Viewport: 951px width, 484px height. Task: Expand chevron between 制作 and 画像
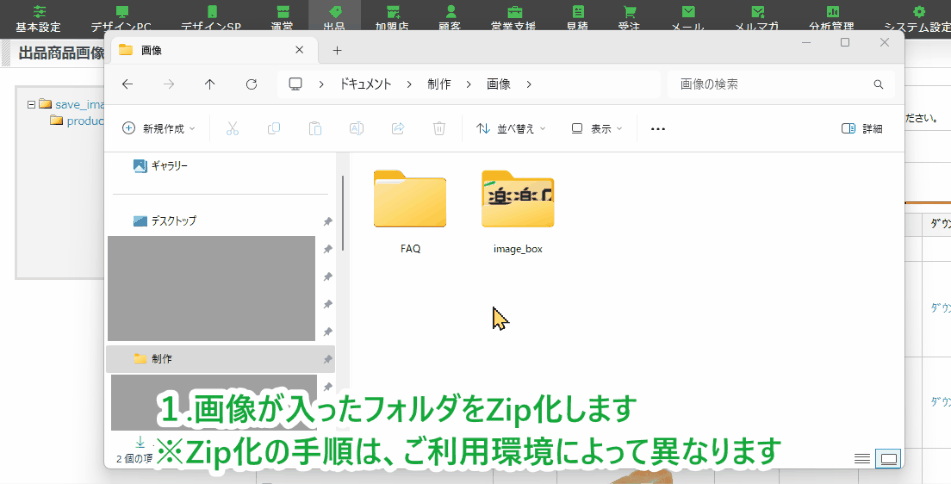click(x=469, y=84)
